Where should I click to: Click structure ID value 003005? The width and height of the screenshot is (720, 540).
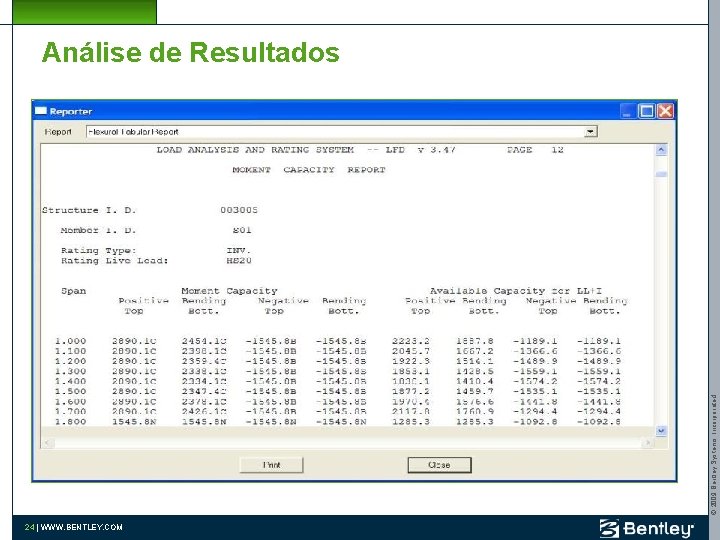(x=239, y=210)
